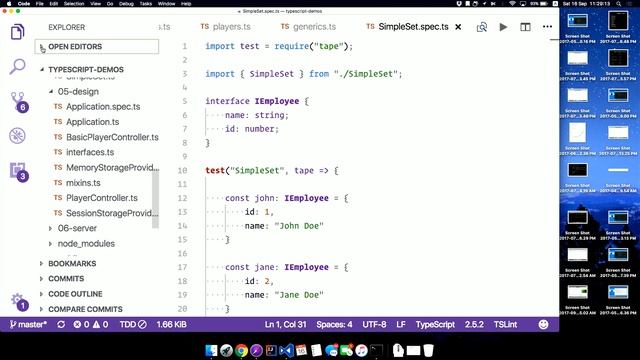Click the run play icon in the editor toolbar
The width and height of the screenshot is (640, 360).
click(503, 27)
